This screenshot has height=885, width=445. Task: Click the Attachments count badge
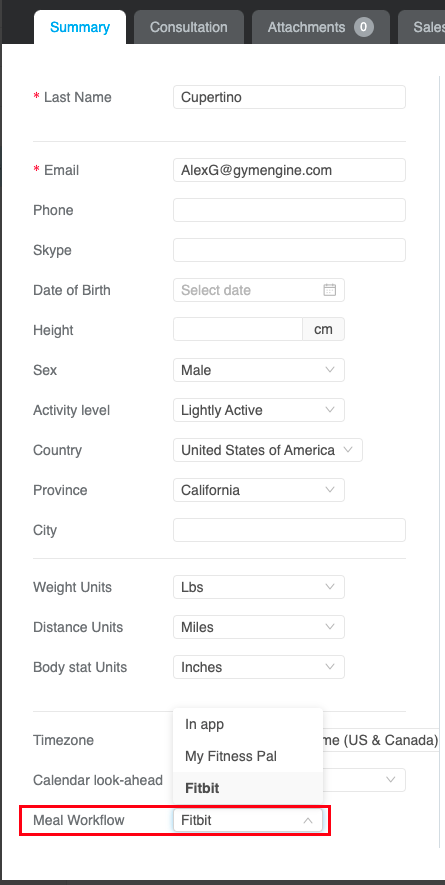pyautogui.click(x=364, y=27)
